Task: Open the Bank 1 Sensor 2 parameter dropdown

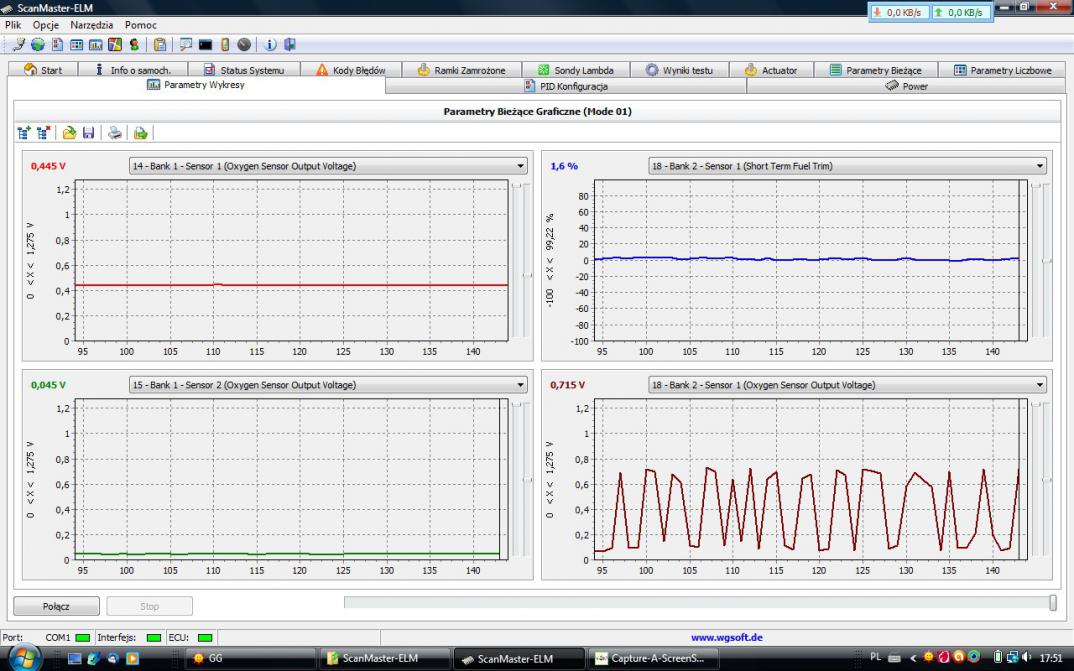Action: pos(520,385)
